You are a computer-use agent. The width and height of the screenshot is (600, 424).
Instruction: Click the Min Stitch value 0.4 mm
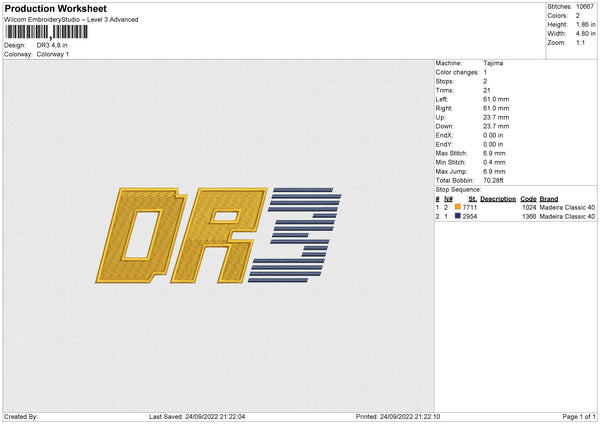(494, 162)
